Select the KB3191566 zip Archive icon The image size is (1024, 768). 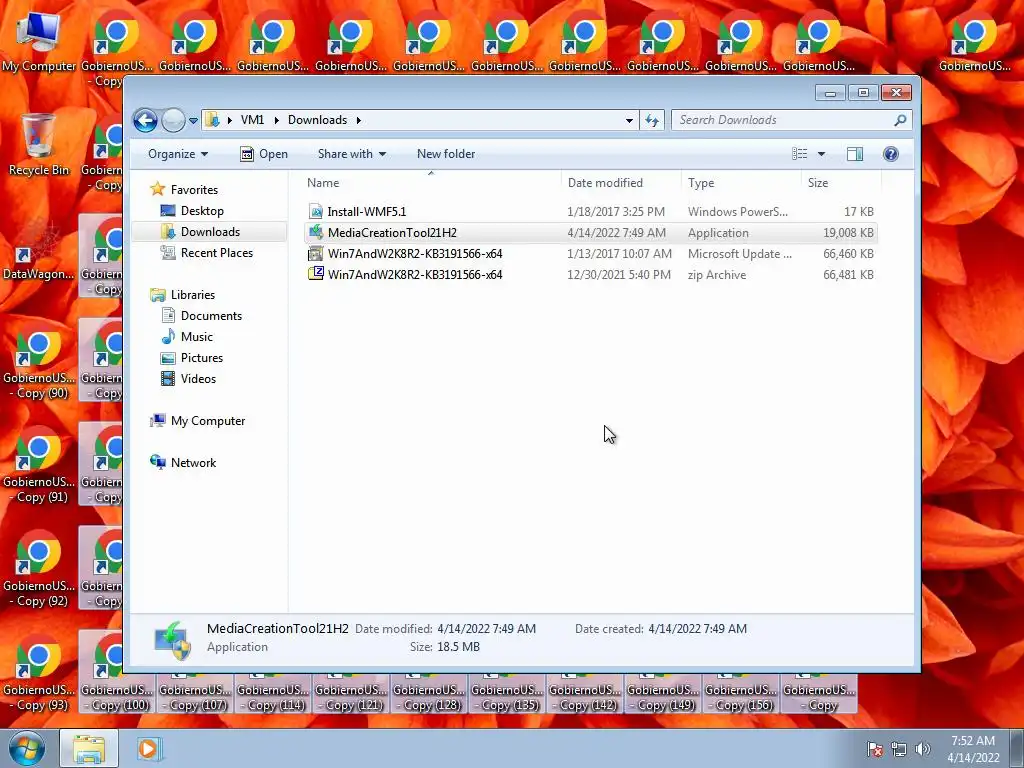click(x=316, y=274)
